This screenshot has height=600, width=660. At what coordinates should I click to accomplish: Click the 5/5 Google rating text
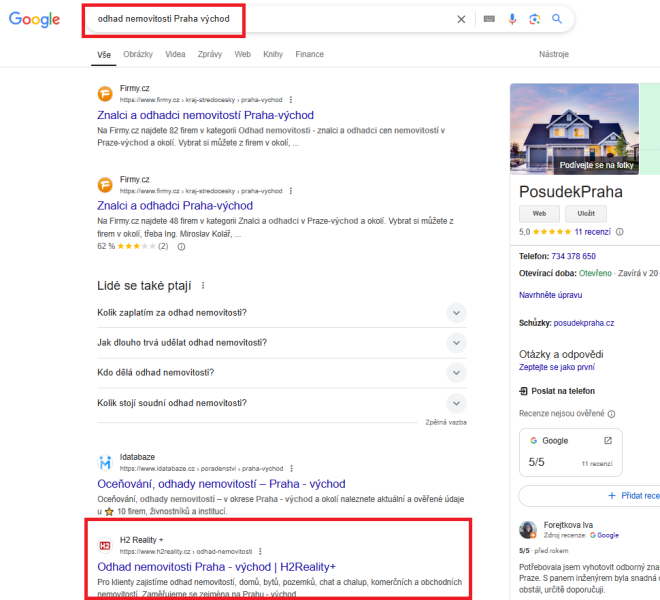(x=536, y=462)
